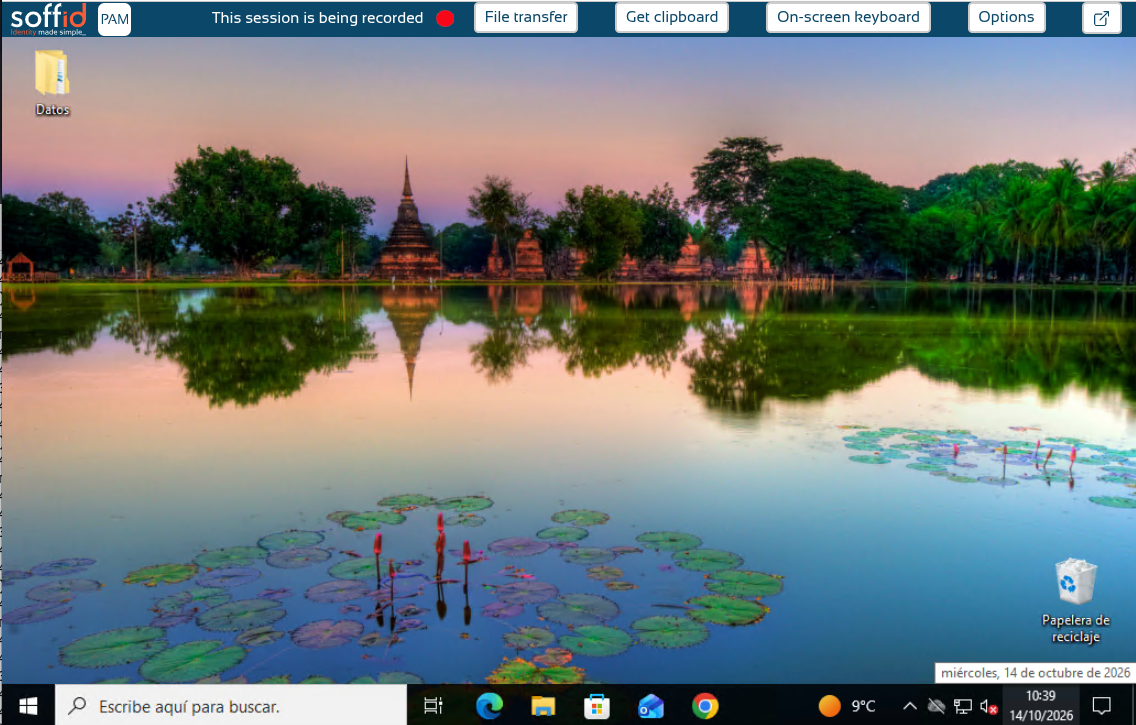Open the Windows Start menu
1136x725 pixels.
[x=28, y=705]
